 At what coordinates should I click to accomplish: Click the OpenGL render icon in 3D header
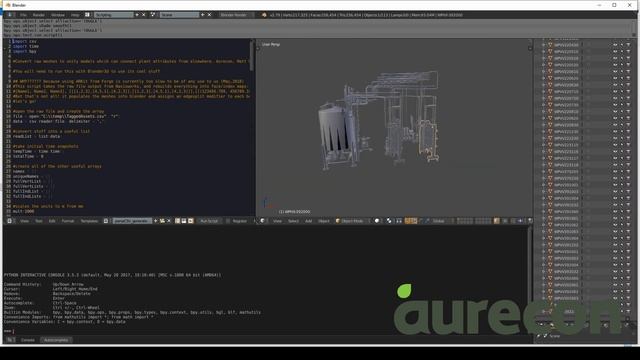(x=530, y=221)
